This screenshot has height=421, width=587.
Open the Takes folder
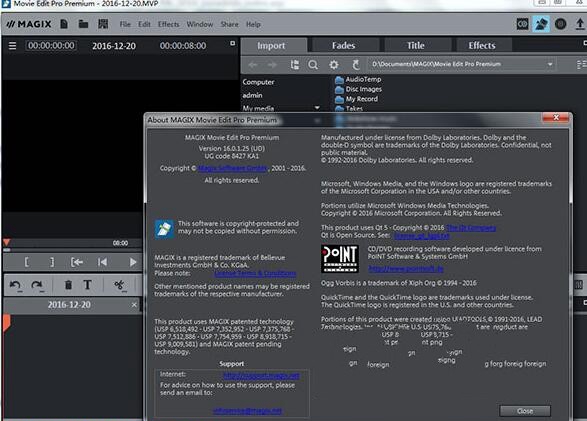coord(349,109)
